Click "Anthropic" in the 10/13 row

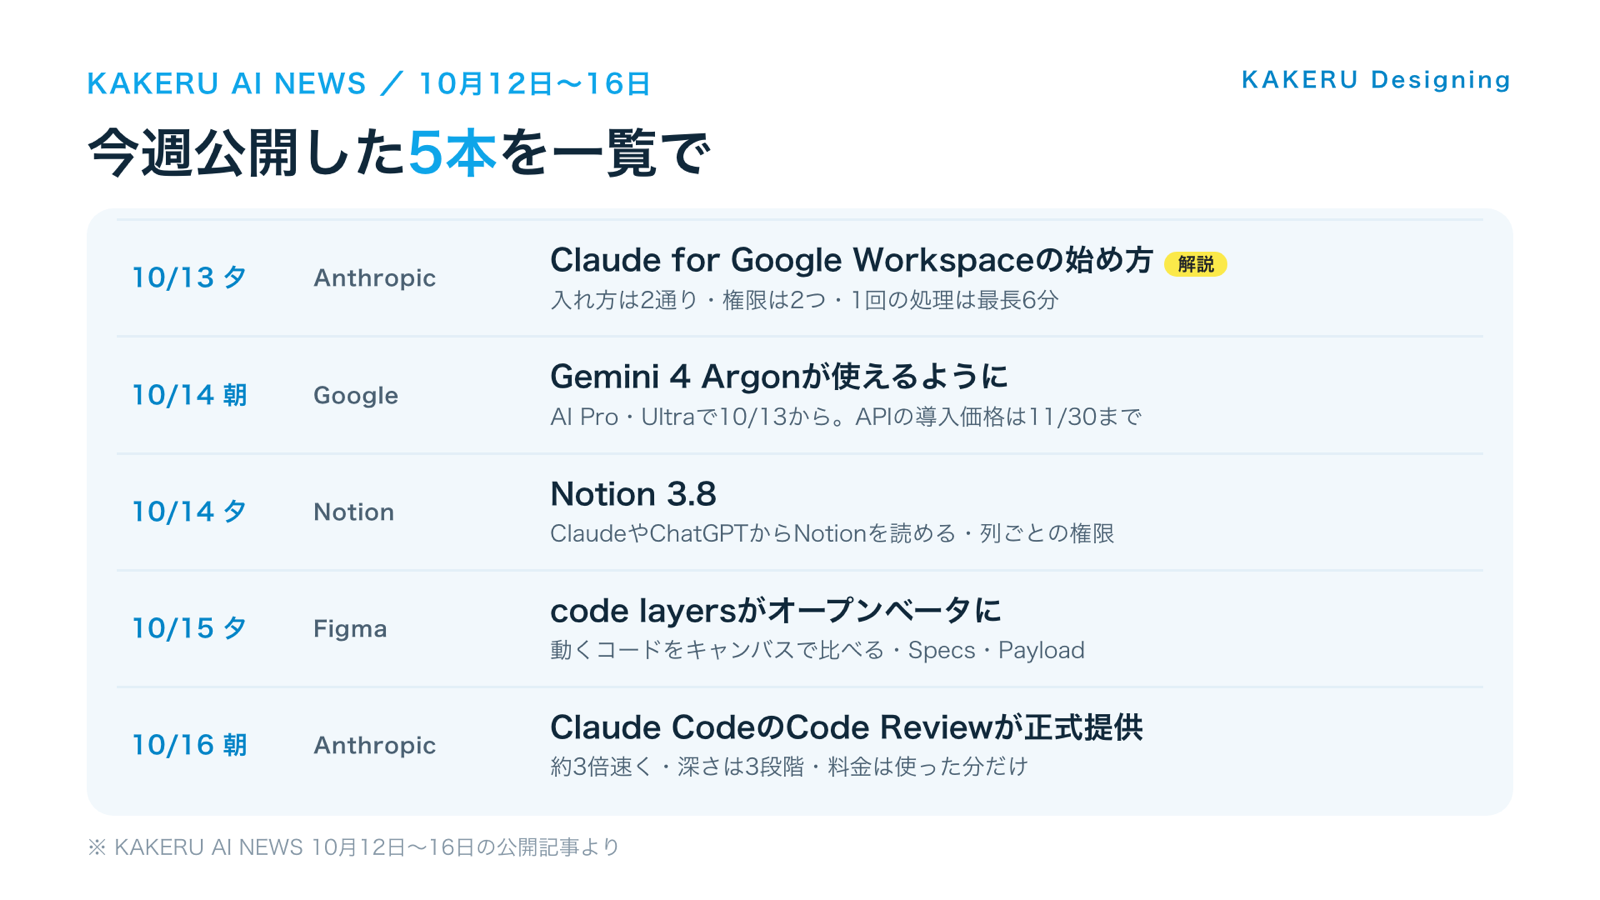point(375,278)
